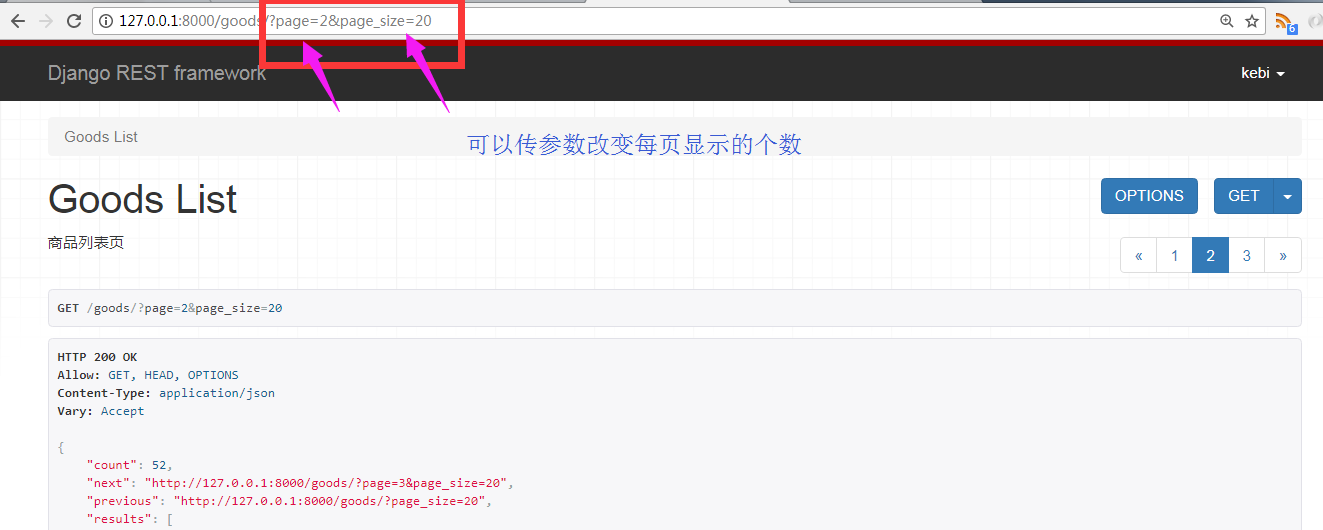The image size is (1323, 530).
Task: Click the browser forward arrow
Action: [x=45, y=20]
